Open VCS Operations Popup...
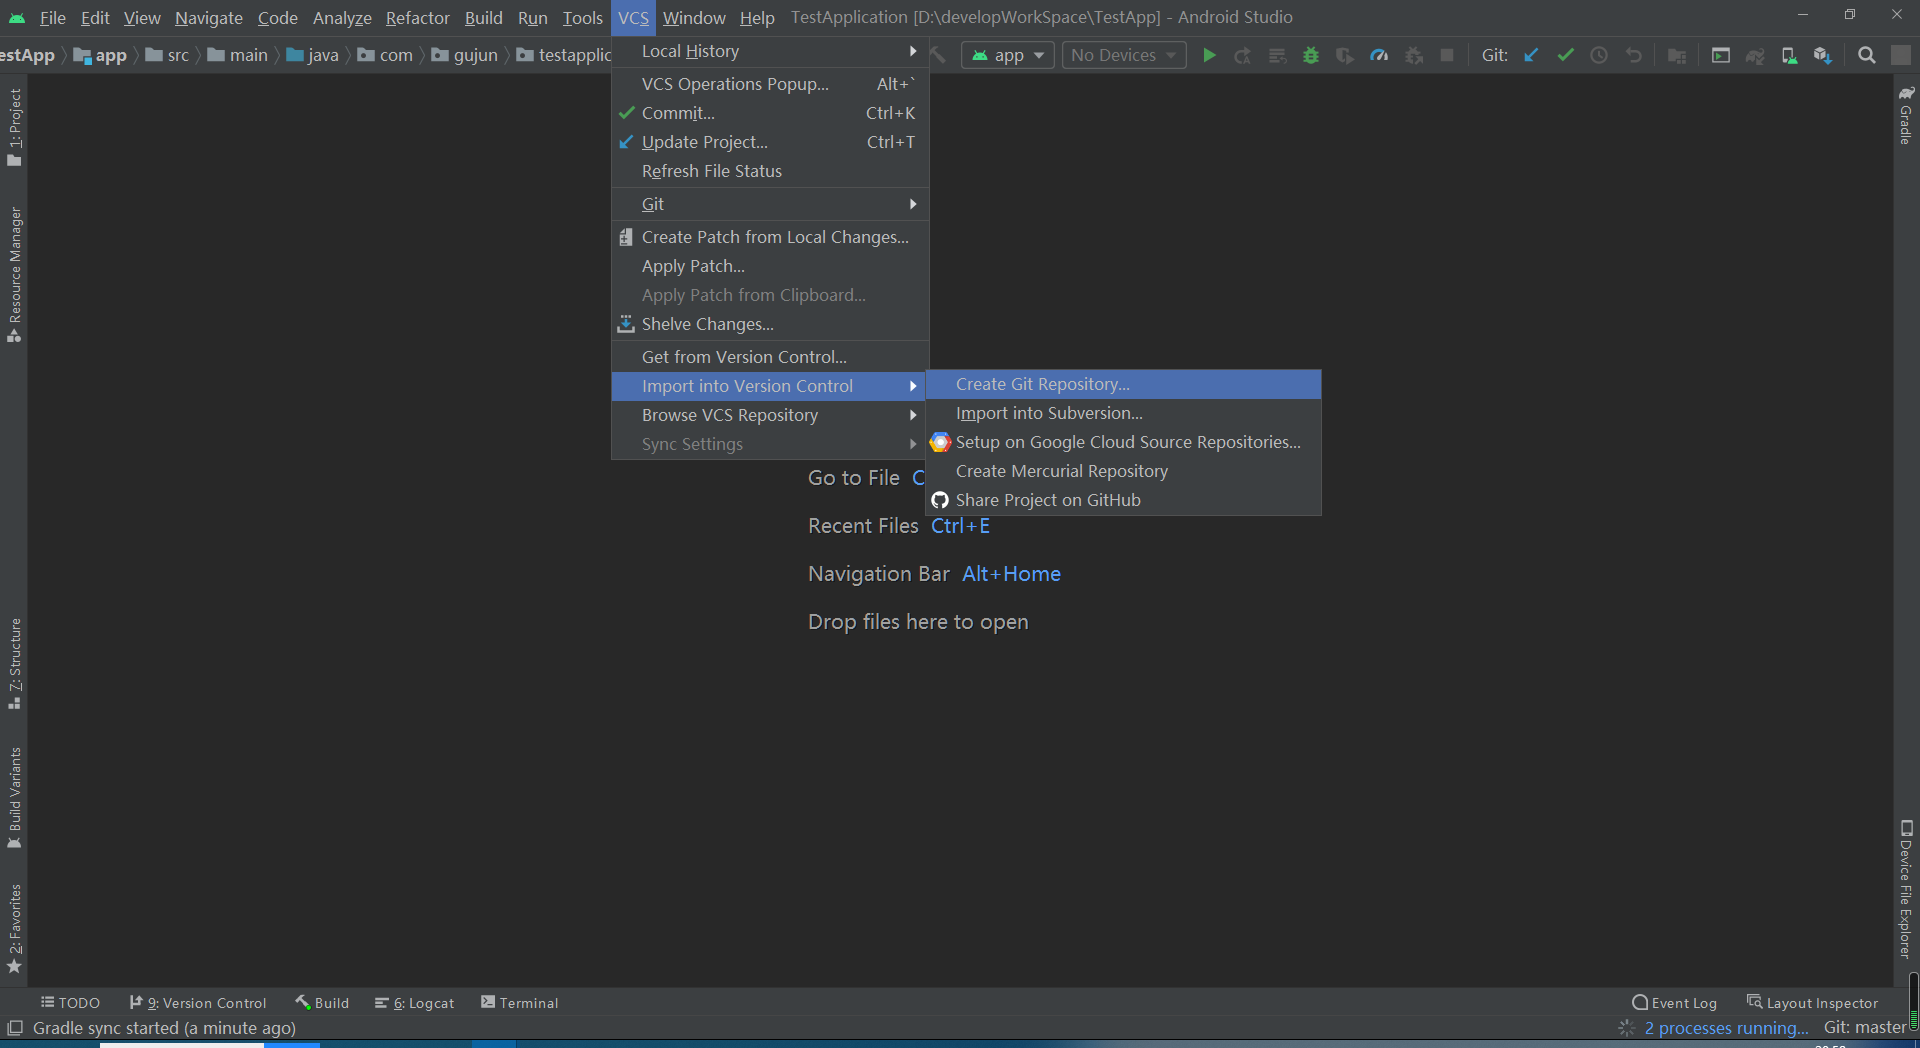This screenshot has height=1048, width=1920. (770, 84)
